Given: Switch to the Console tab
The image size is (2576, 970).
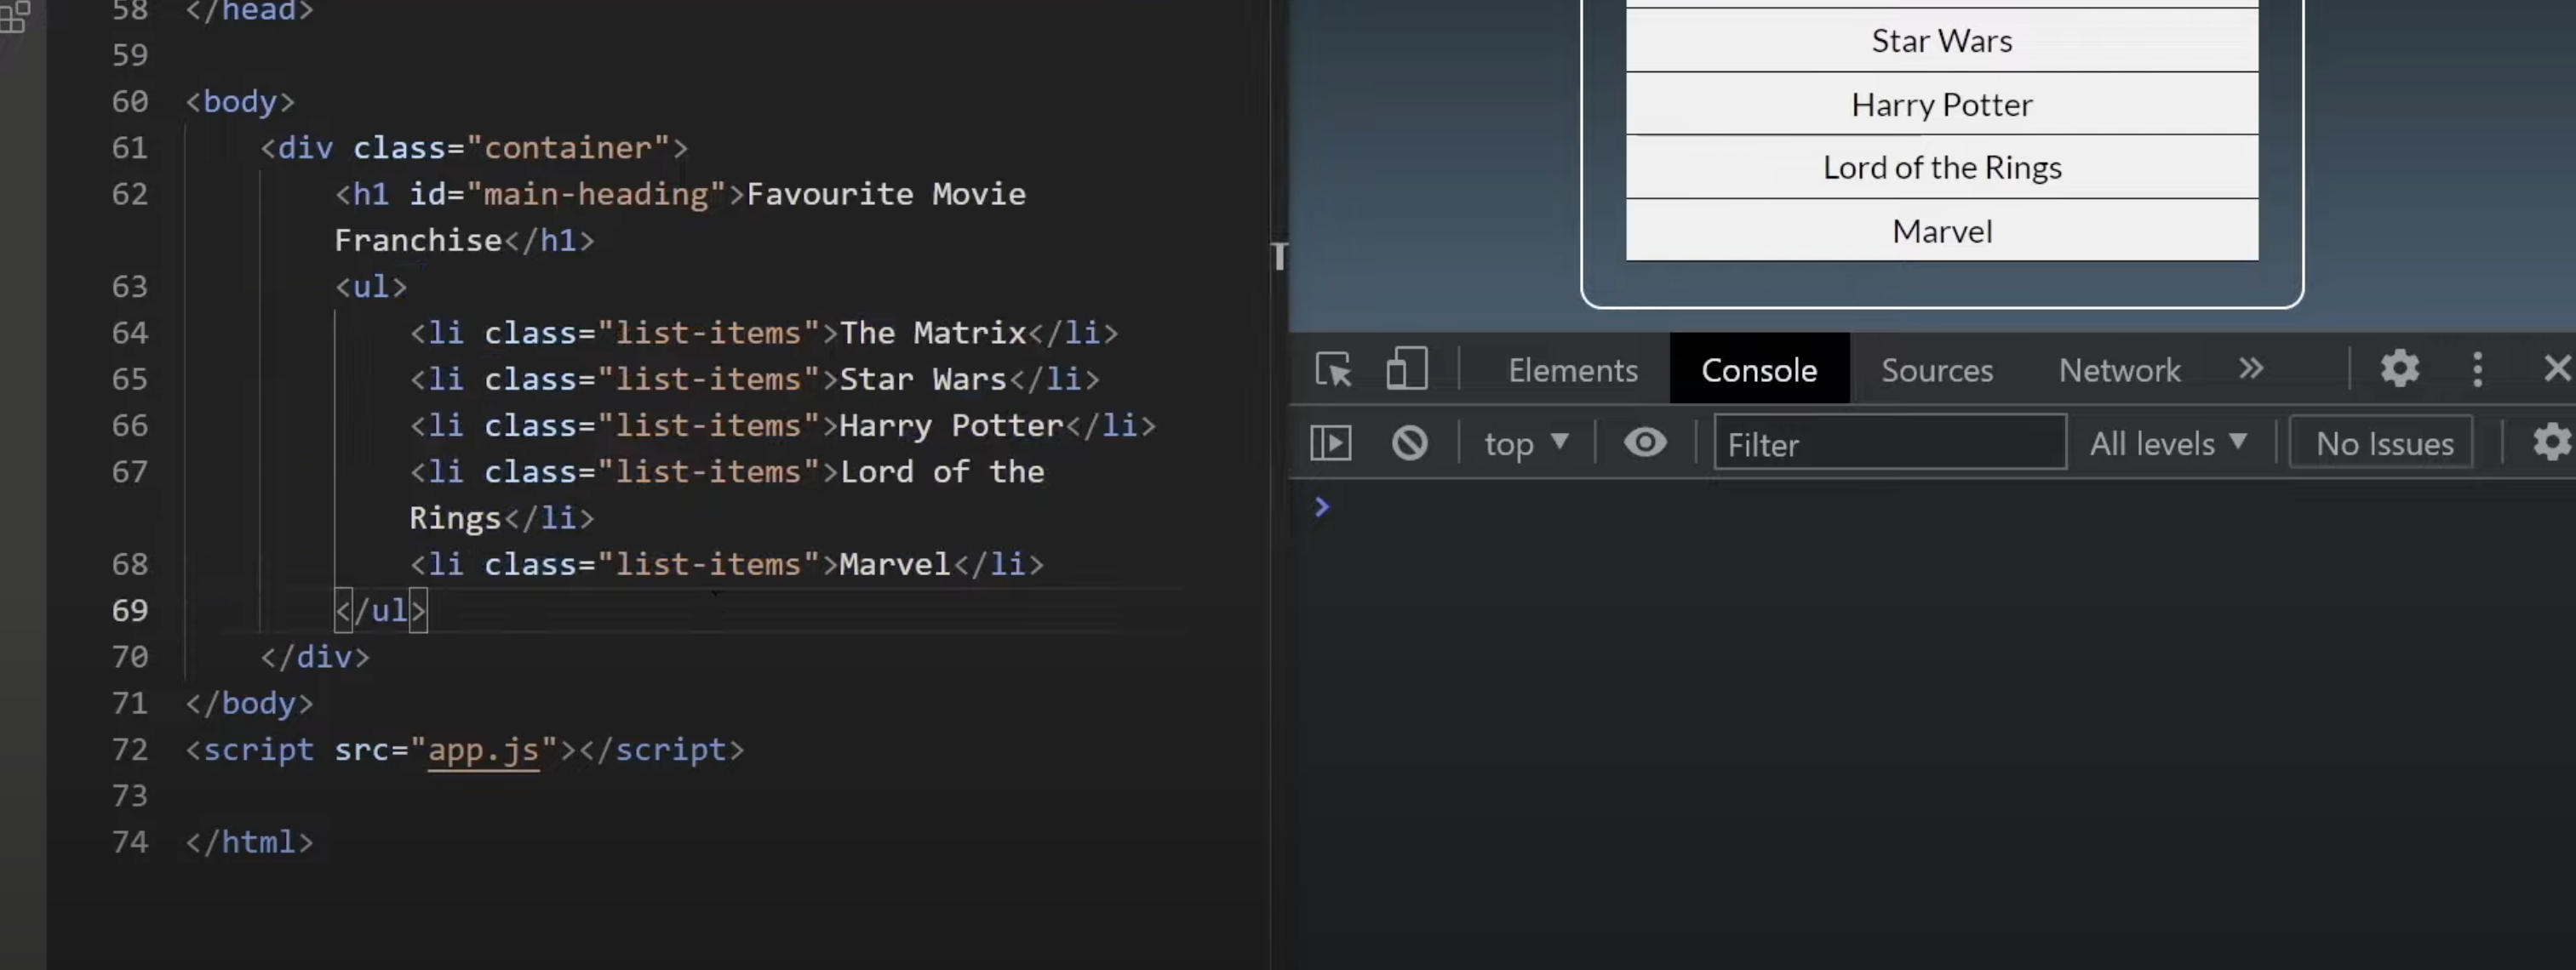Looking at the screenshot, I should [1759, 370].
